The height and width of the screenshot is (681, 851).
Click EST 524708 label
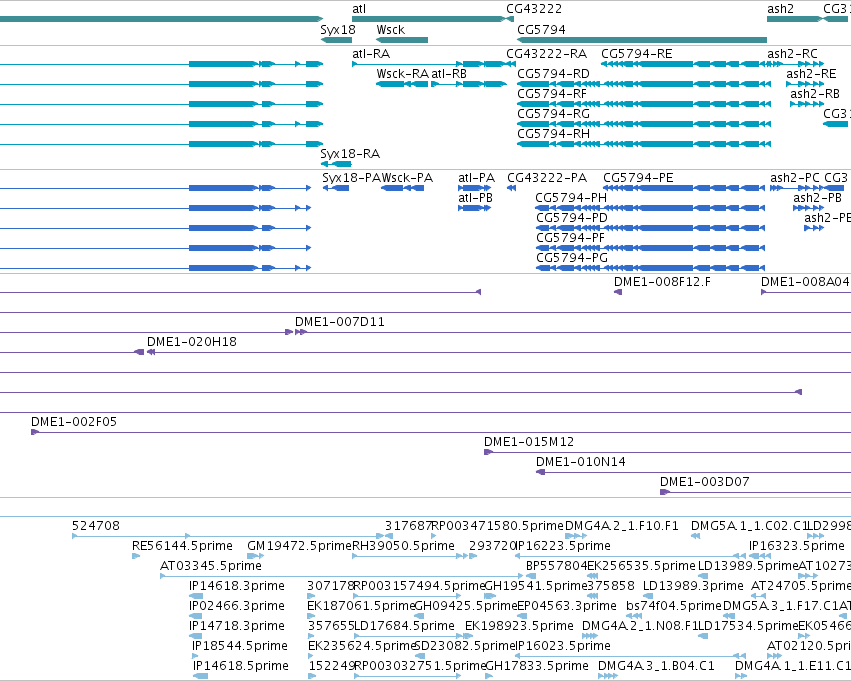96,526
